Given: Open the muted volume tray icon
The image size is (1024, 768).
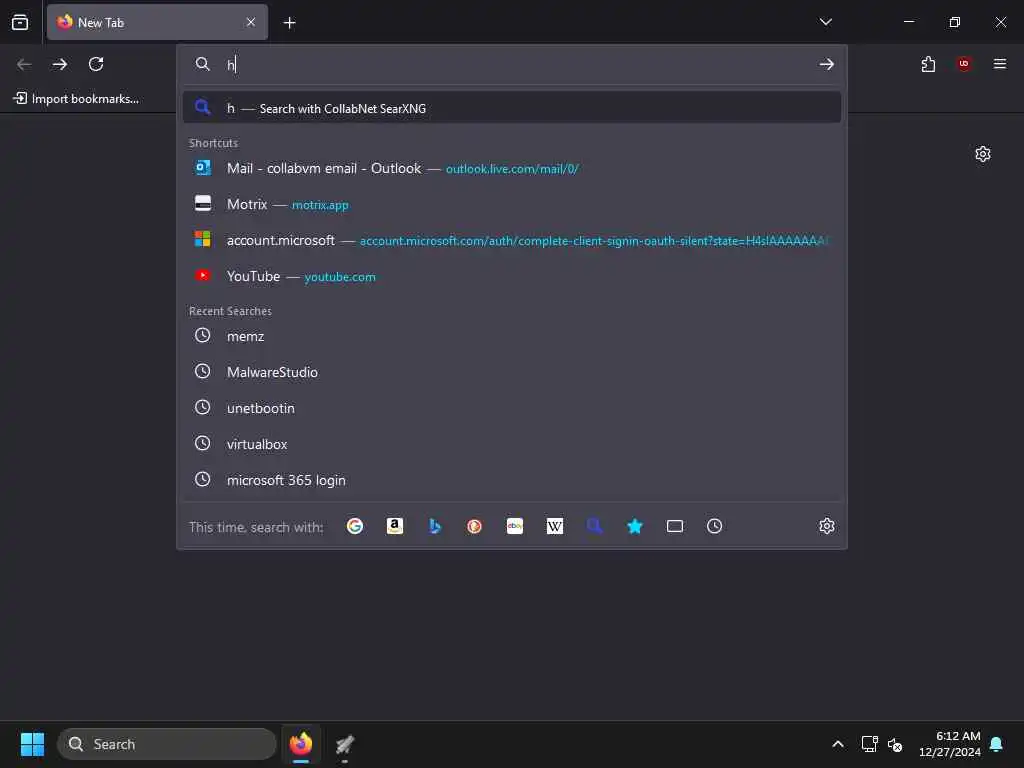Looking at the screenshot, I should coord(895,744).
